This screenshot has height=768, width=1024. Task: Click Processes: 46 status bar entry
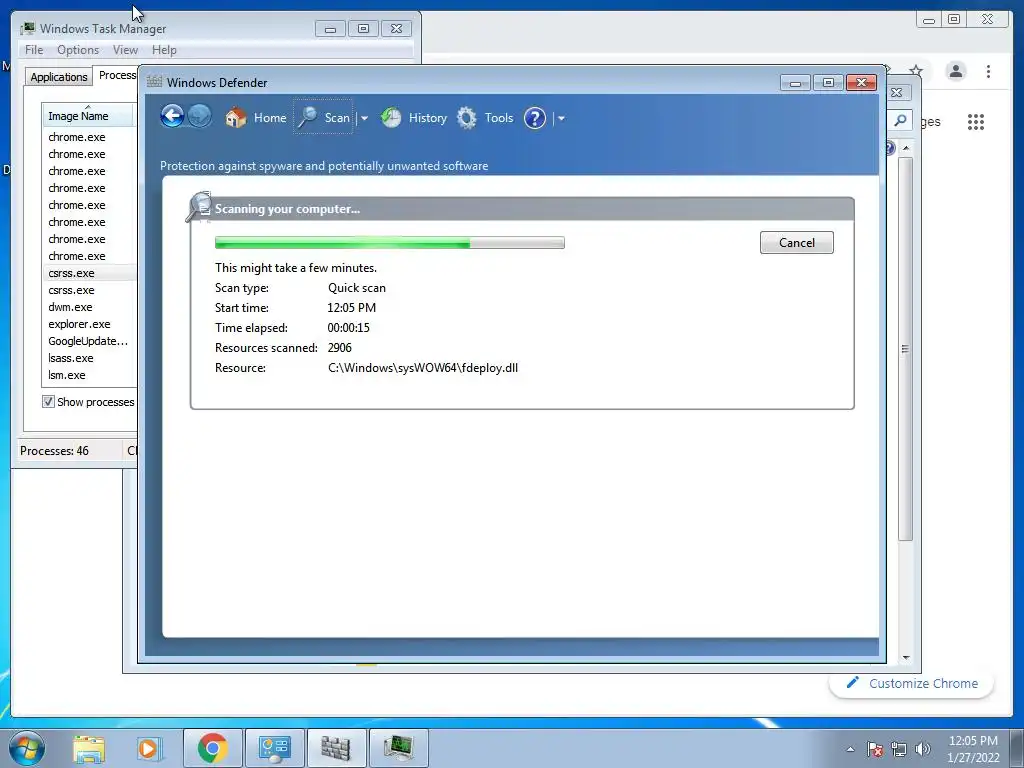tap(54, 451)
